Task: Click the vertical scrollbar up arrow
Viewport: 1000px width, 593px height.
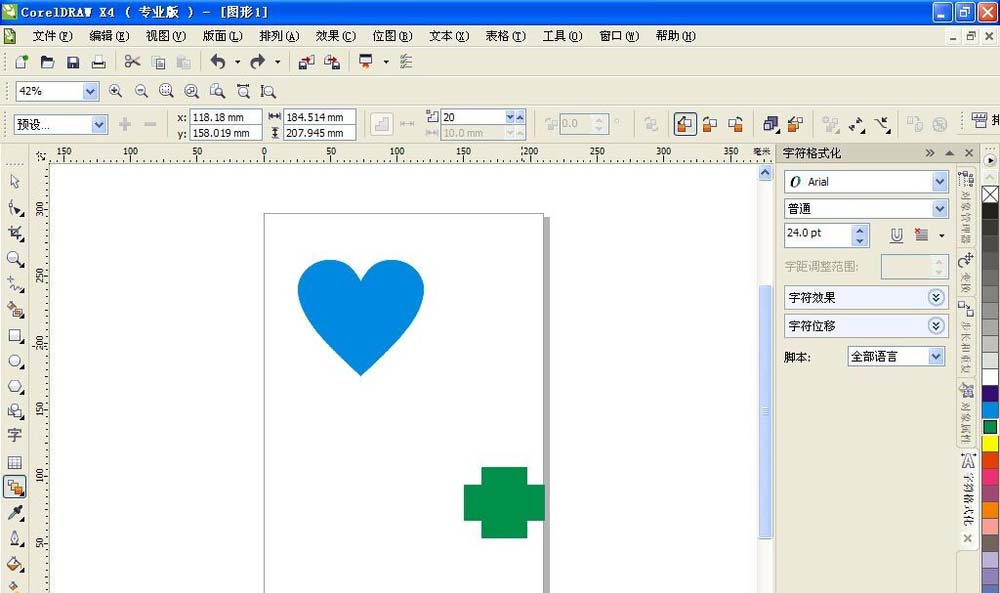Action: point(765,173)
